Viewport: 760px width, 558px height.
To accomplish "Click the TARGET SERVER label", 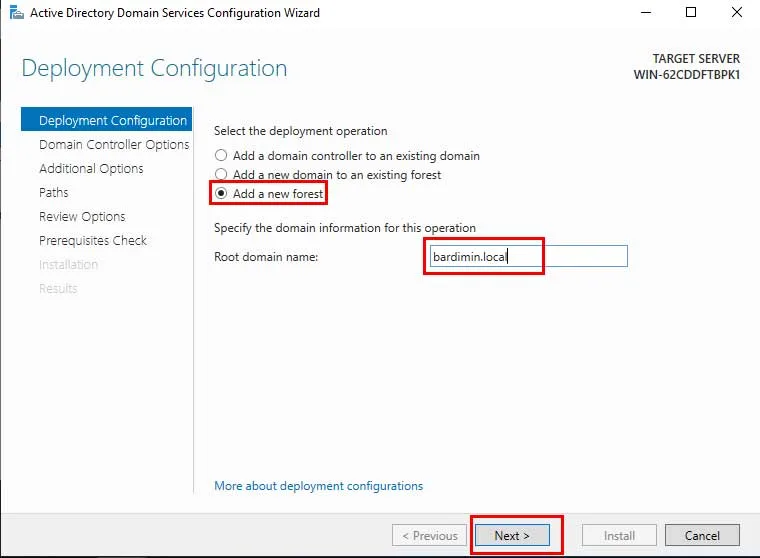I will [x=696, y=59].
